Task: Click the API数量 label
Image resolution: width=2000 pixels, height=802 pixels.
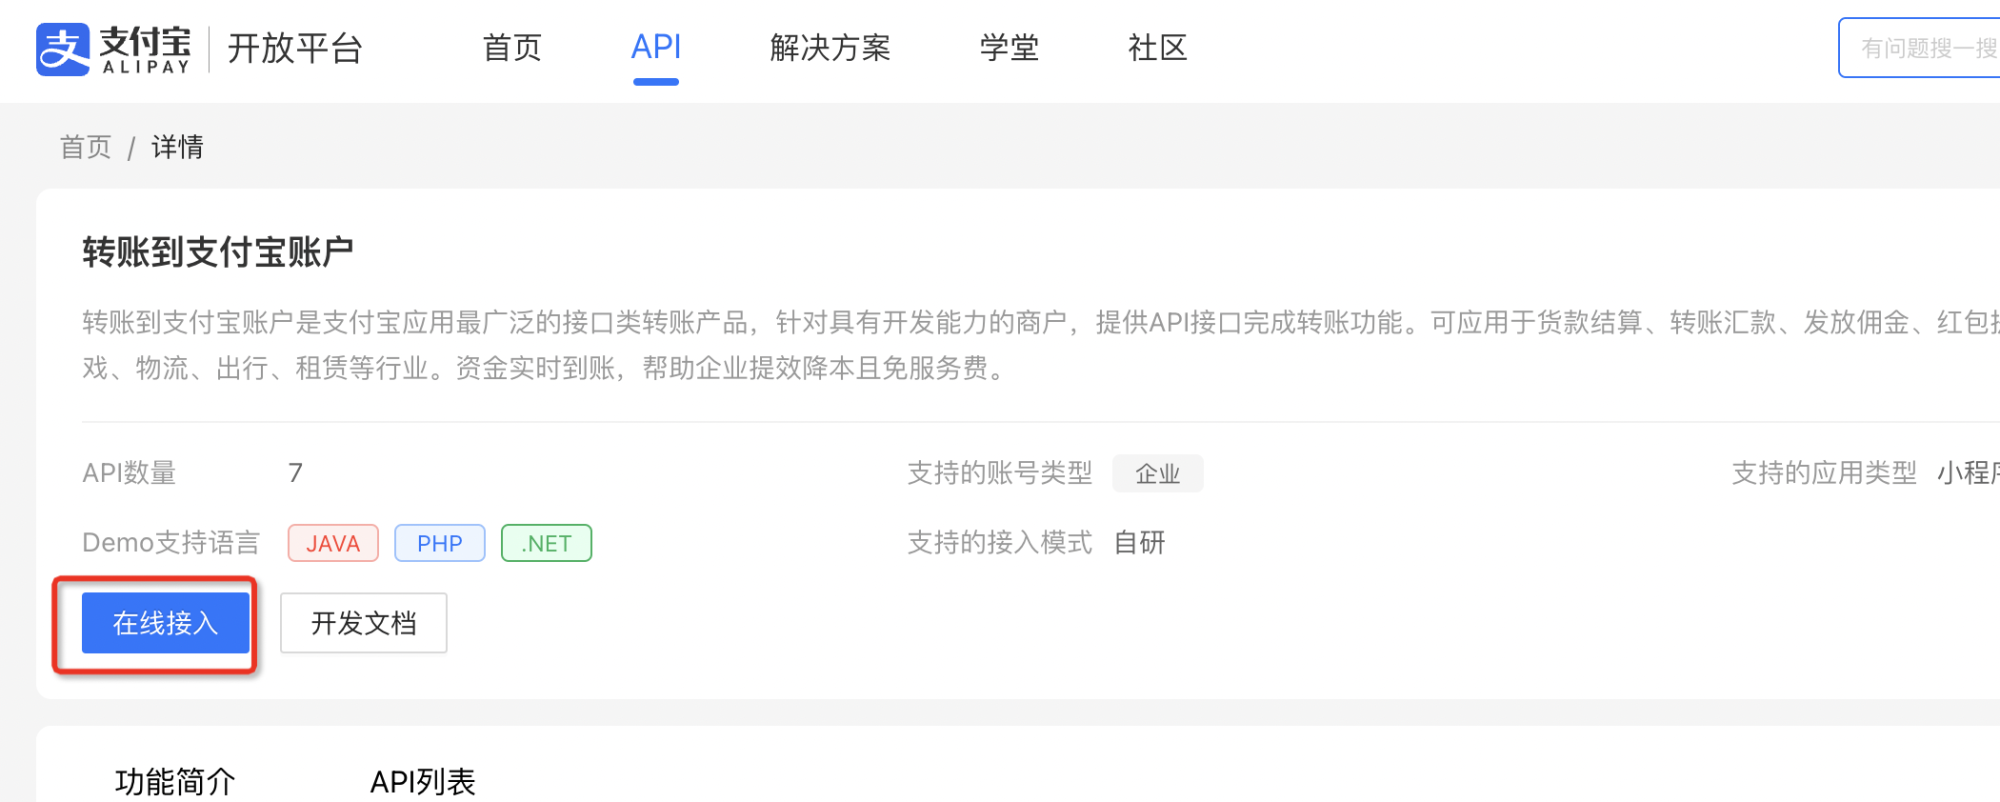Action: 129,473
